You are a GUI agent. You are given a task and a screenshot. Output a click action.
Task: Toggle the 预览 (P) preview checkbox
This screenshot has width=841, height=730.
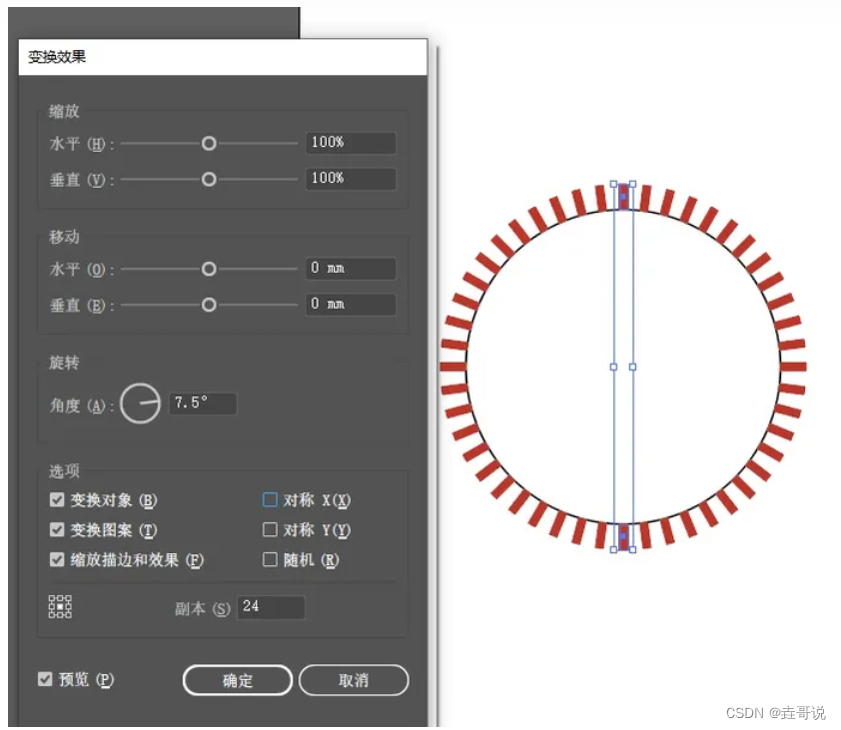click(x=45, y=679)
